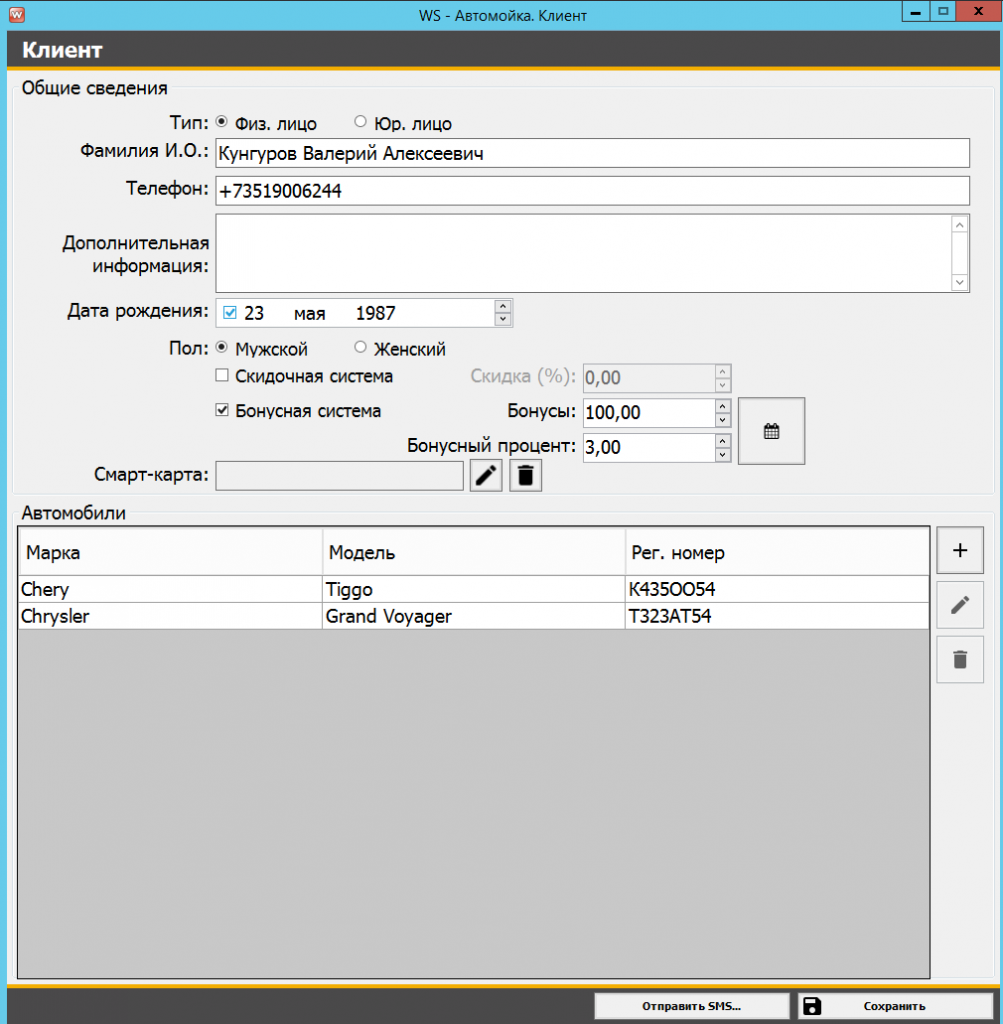Increase Бонусный процент with up arrow

[x=722, y=441]
